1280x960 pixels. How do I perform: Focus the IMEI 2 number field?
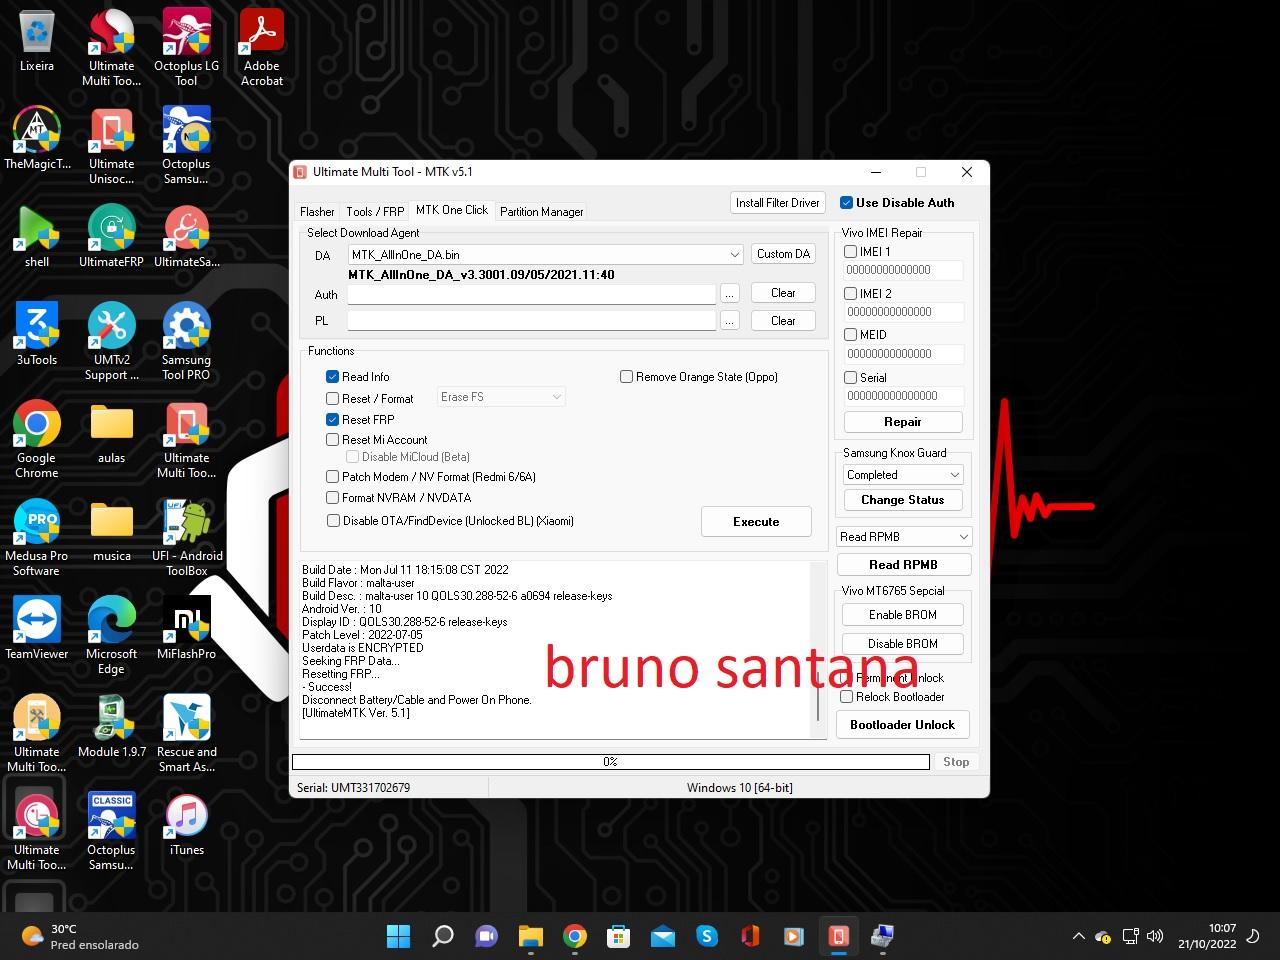coord(903,312)
